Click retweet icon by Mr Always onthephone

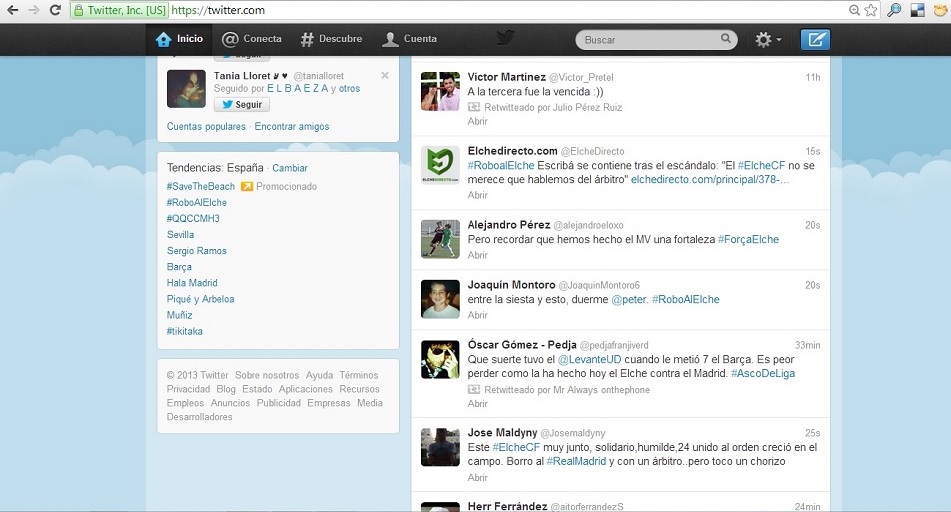pos(474,389)
